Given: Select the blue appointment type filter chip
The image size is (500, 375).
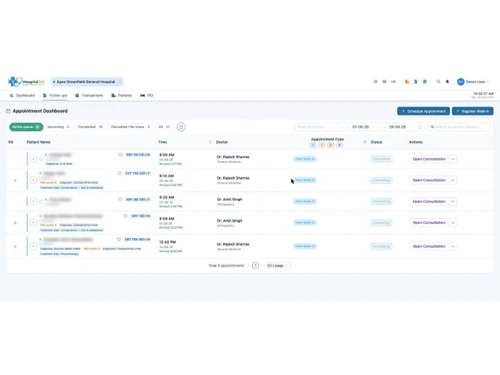Looking at the screenshot, I should click(x=313, y=145).
